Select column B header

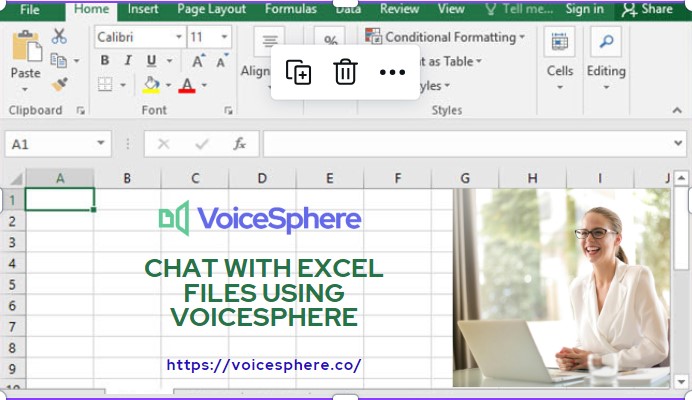(x=127, y=178)
